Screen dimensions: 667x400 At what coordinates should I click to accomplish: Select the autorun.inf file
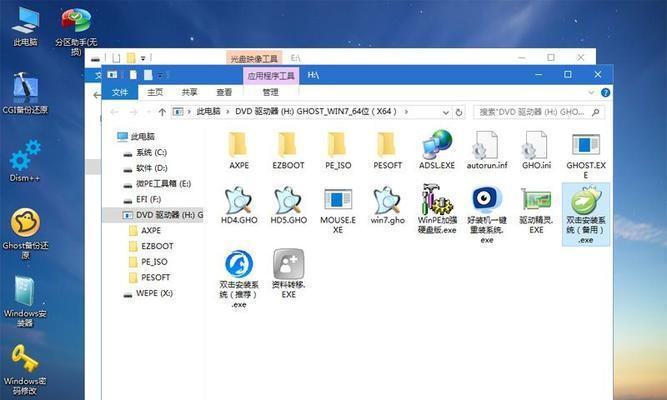click(x=487, y=150)
